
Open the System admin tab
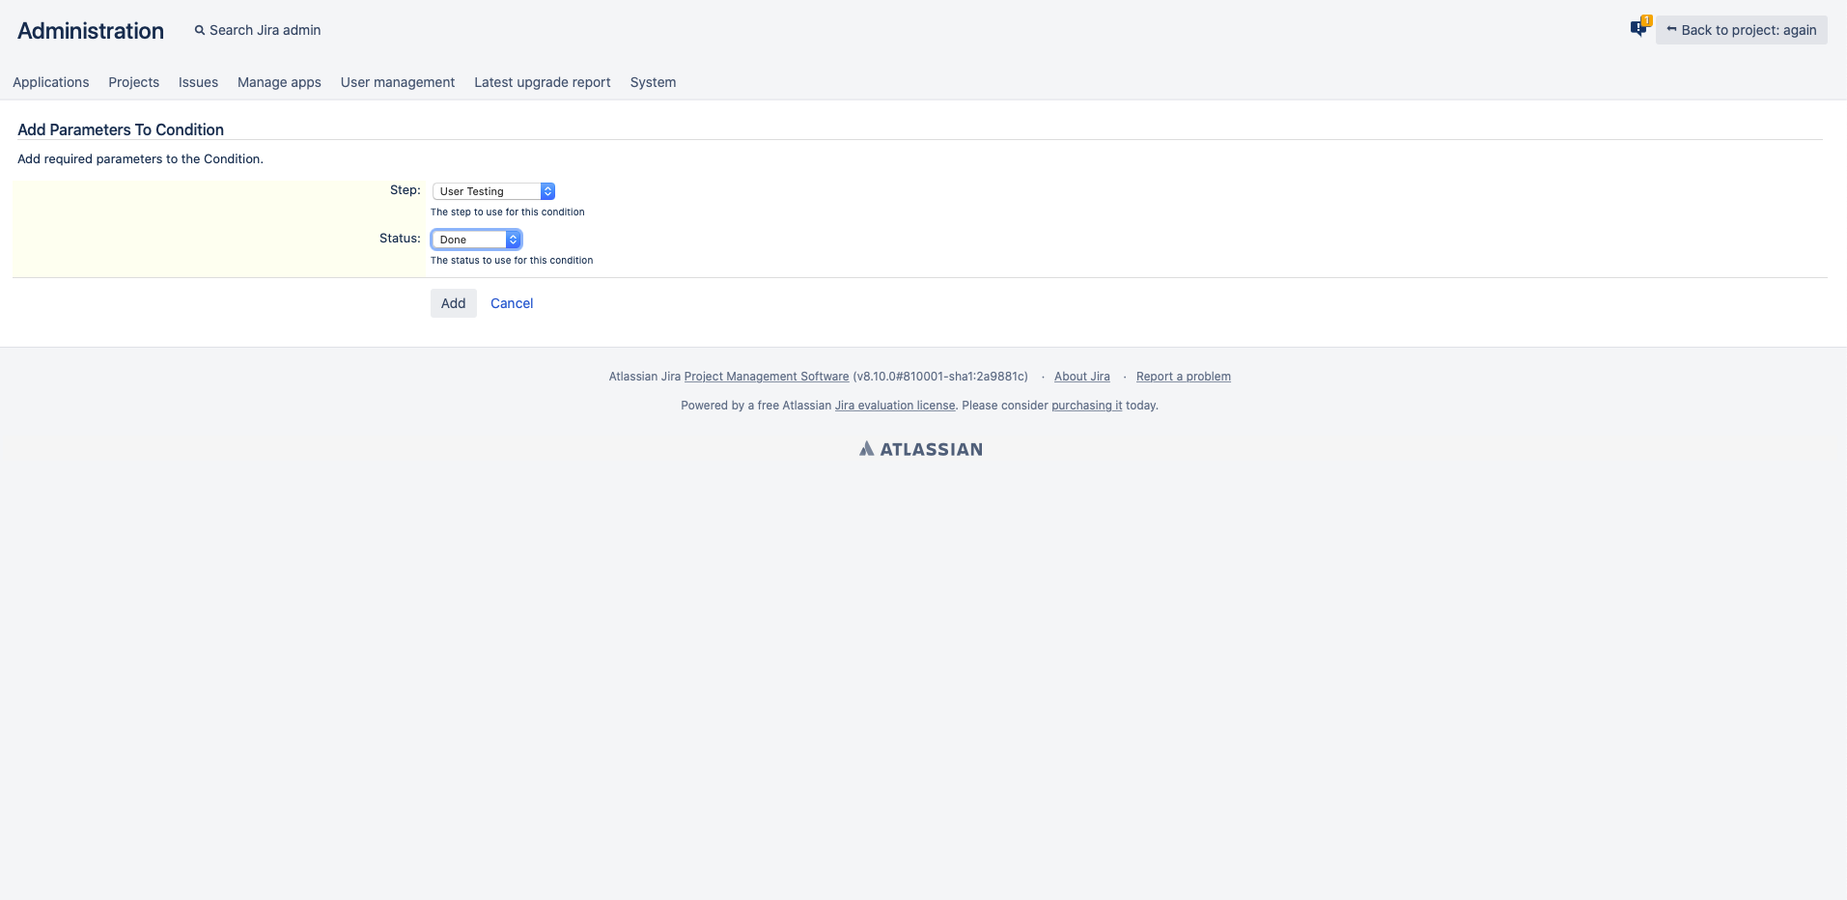click(x=653, y=82)
